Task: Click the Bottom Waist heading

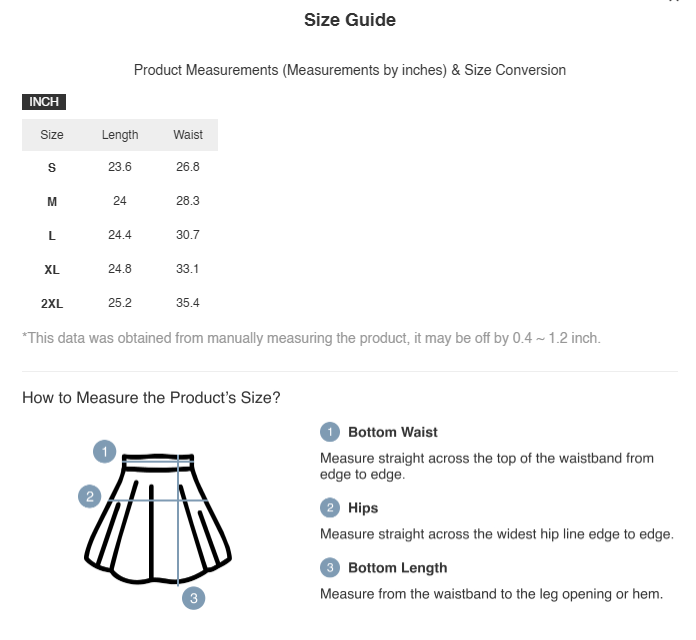Action: pyautogui.click(x=393, y=432)
